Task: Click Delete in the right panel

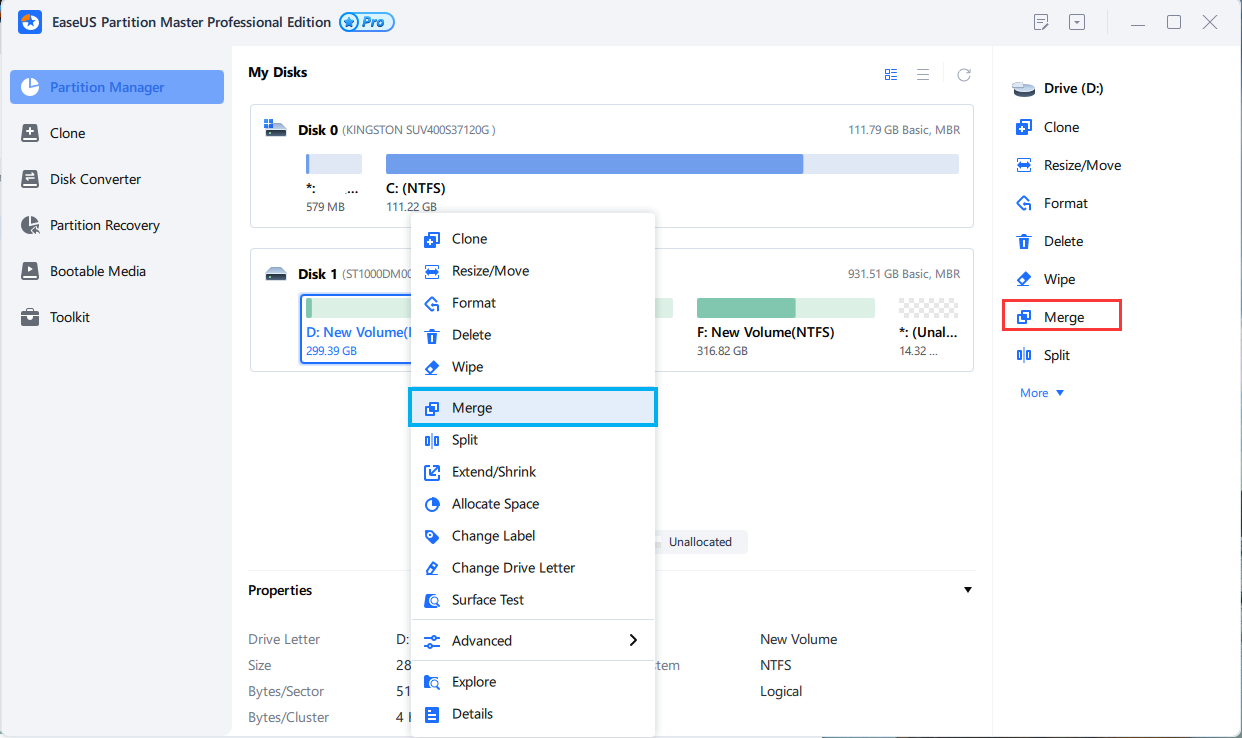Action: 1062,241
